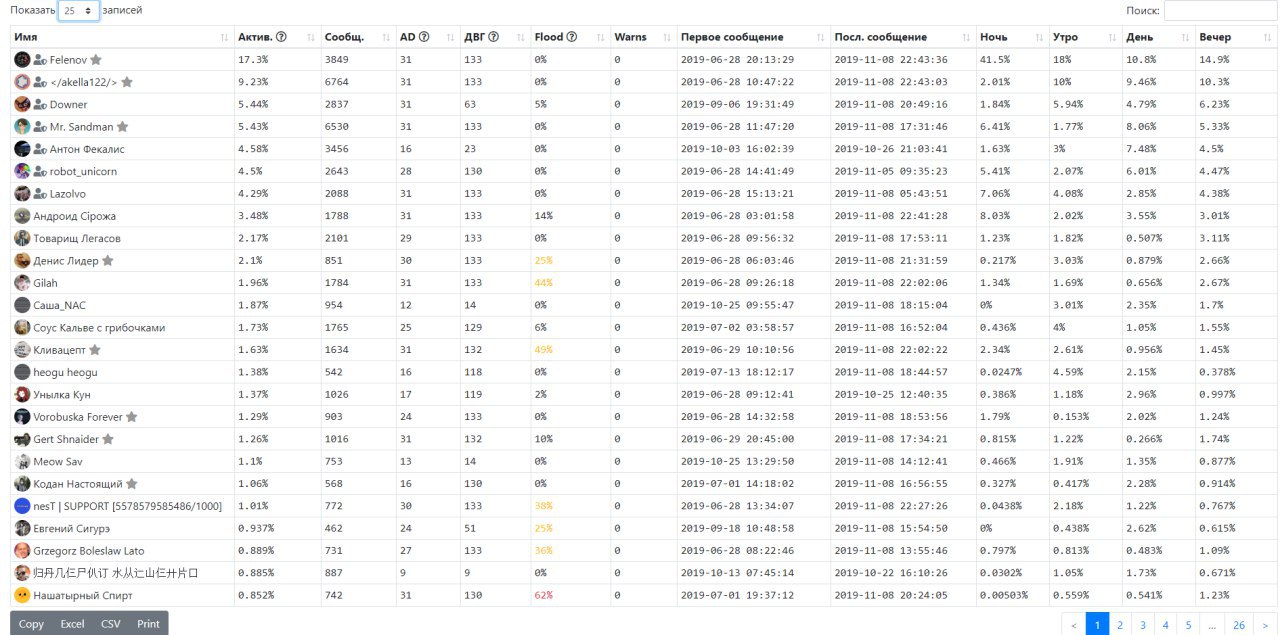Click Gilah's avatar image

[22, 282]
